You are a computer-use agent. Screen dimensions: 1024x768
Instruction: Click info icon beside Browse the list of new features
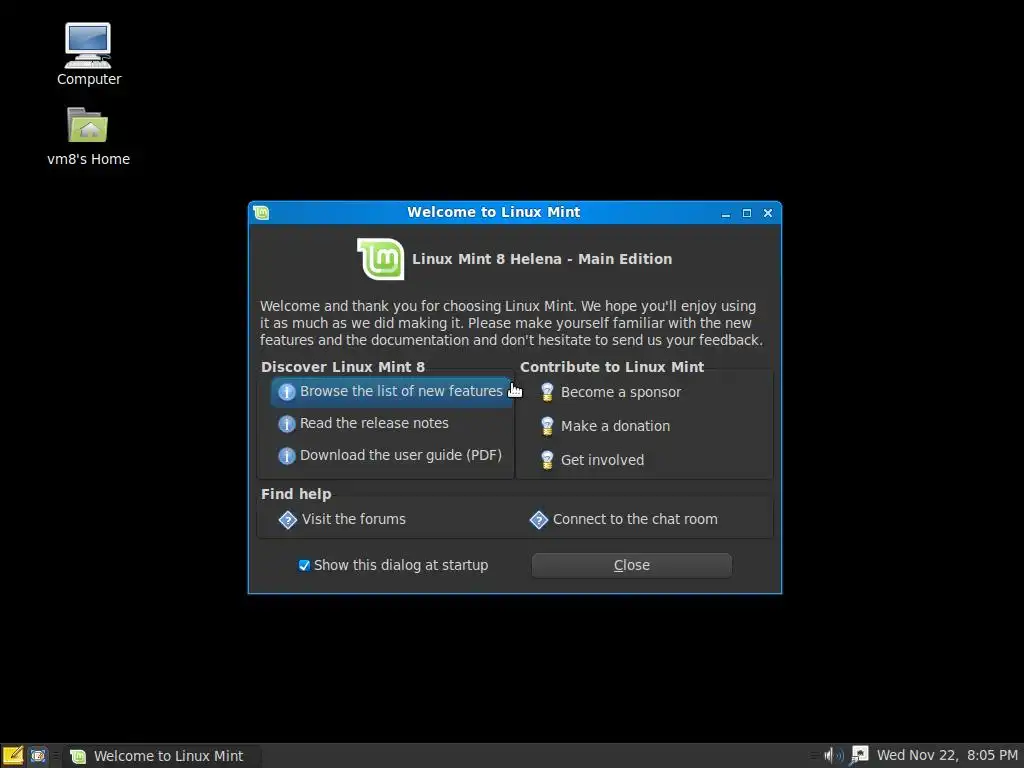pos(287,392)
